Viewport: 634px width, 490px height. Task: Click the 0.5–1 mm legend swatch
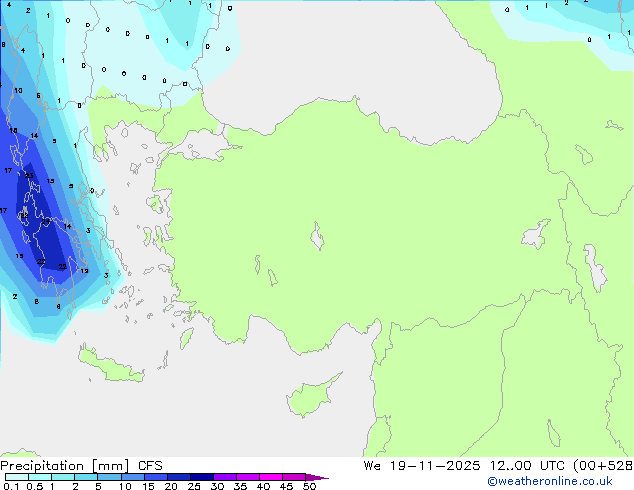click(40, 477)
